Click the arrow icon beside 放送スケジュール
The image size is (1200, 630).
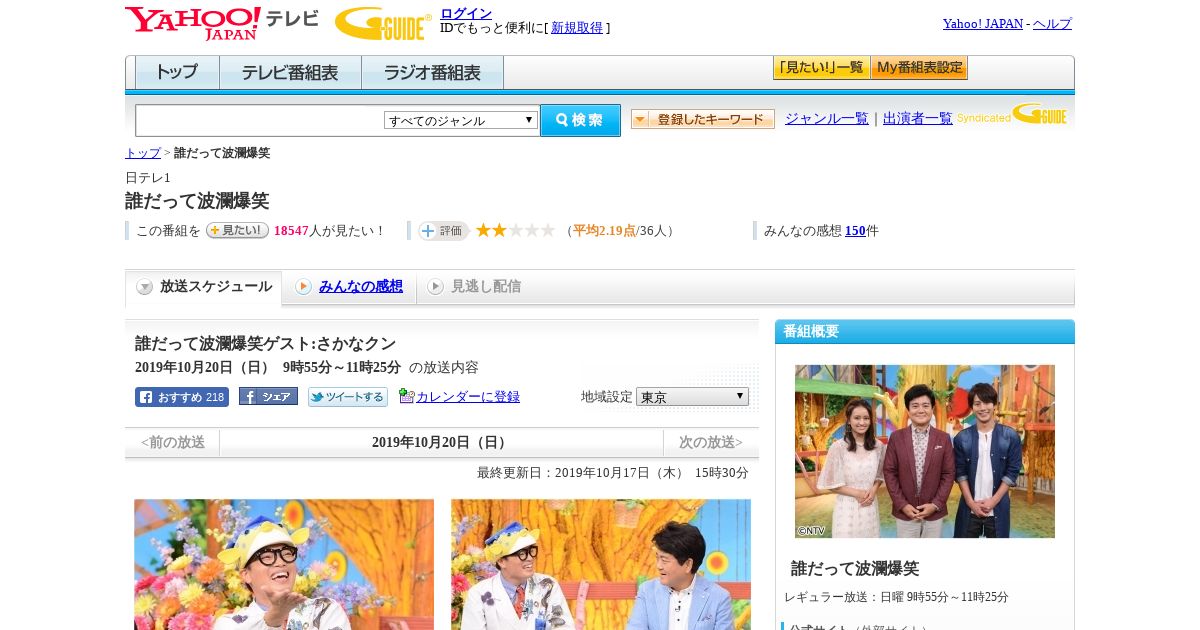(x=145, y=287)
